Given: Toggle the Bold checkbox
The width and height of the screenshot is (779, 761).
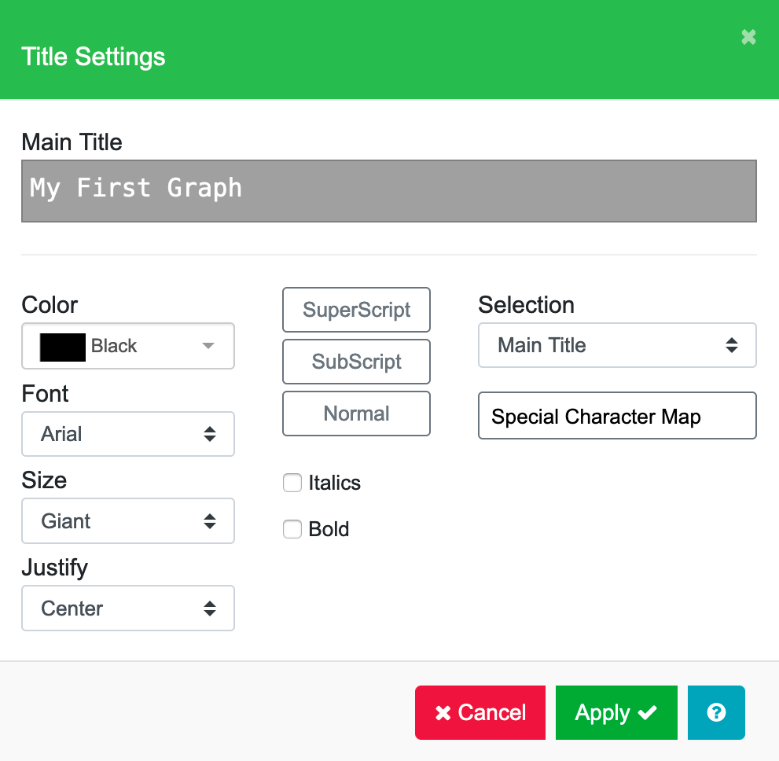Looking at the screenshot, I should click(292, 530).
